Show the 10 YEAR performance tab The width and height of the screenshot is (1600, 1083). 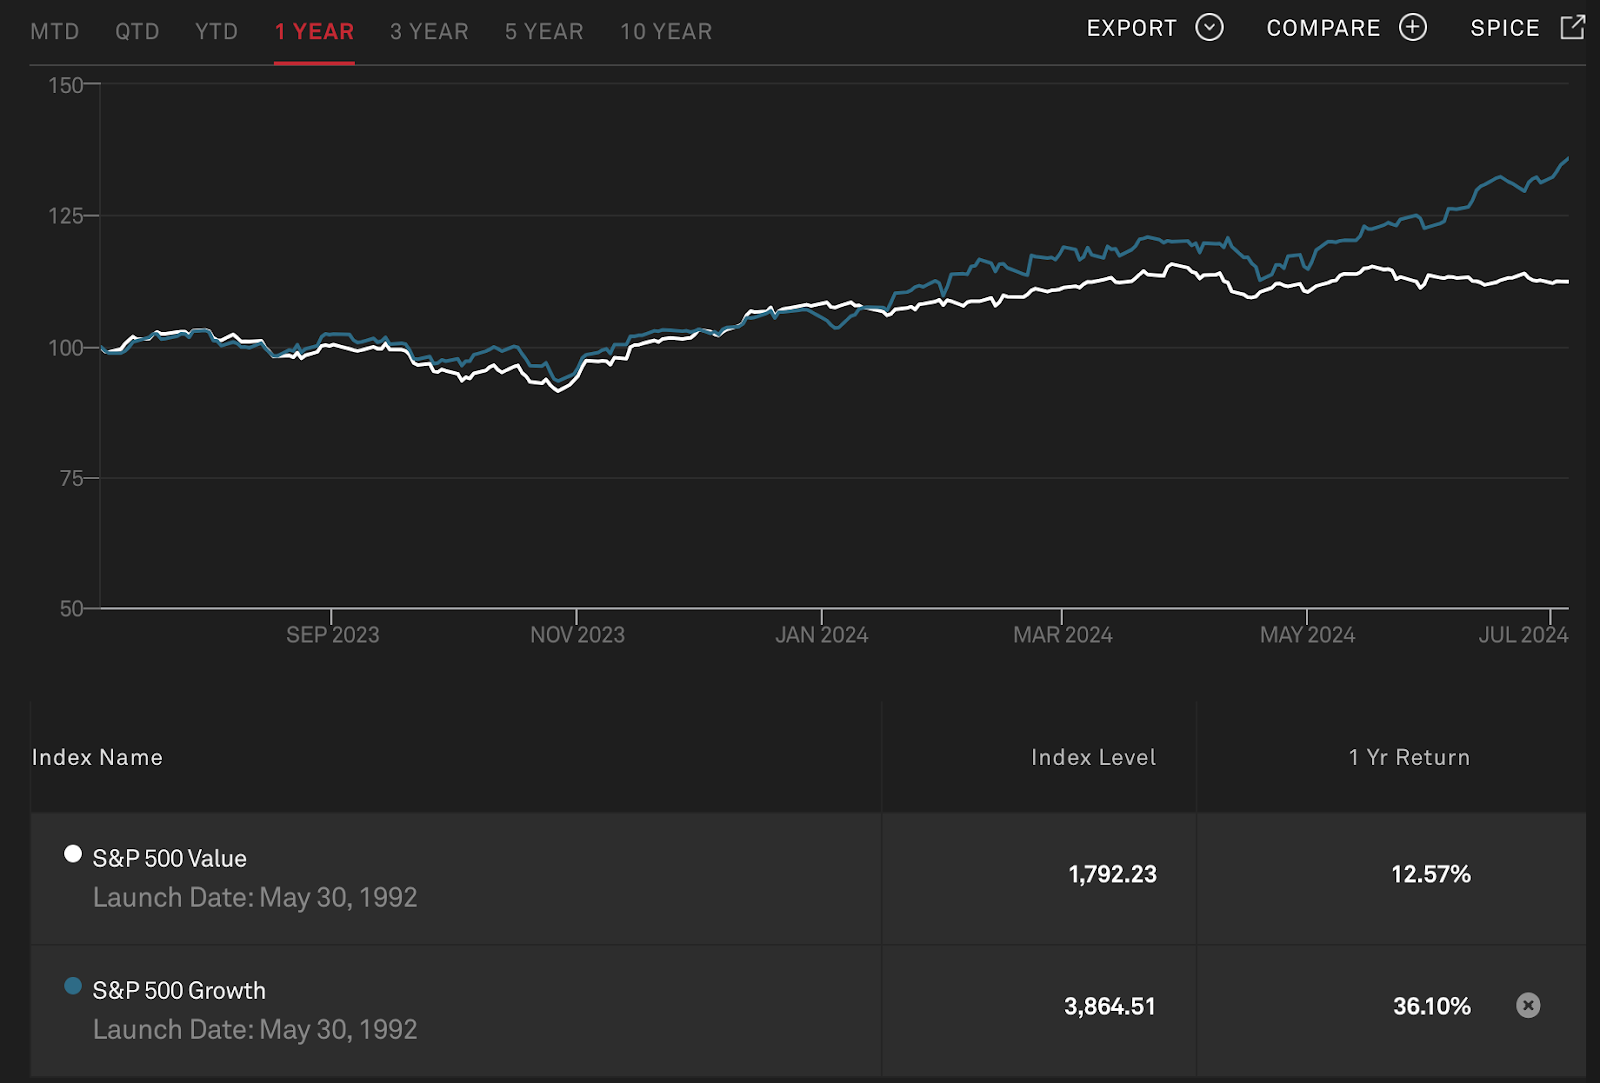click(666, 32)
